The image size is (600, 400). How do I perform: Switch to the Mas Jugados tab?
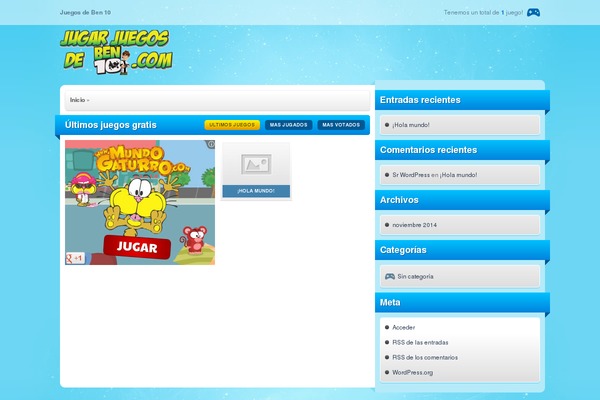(289, 125)
